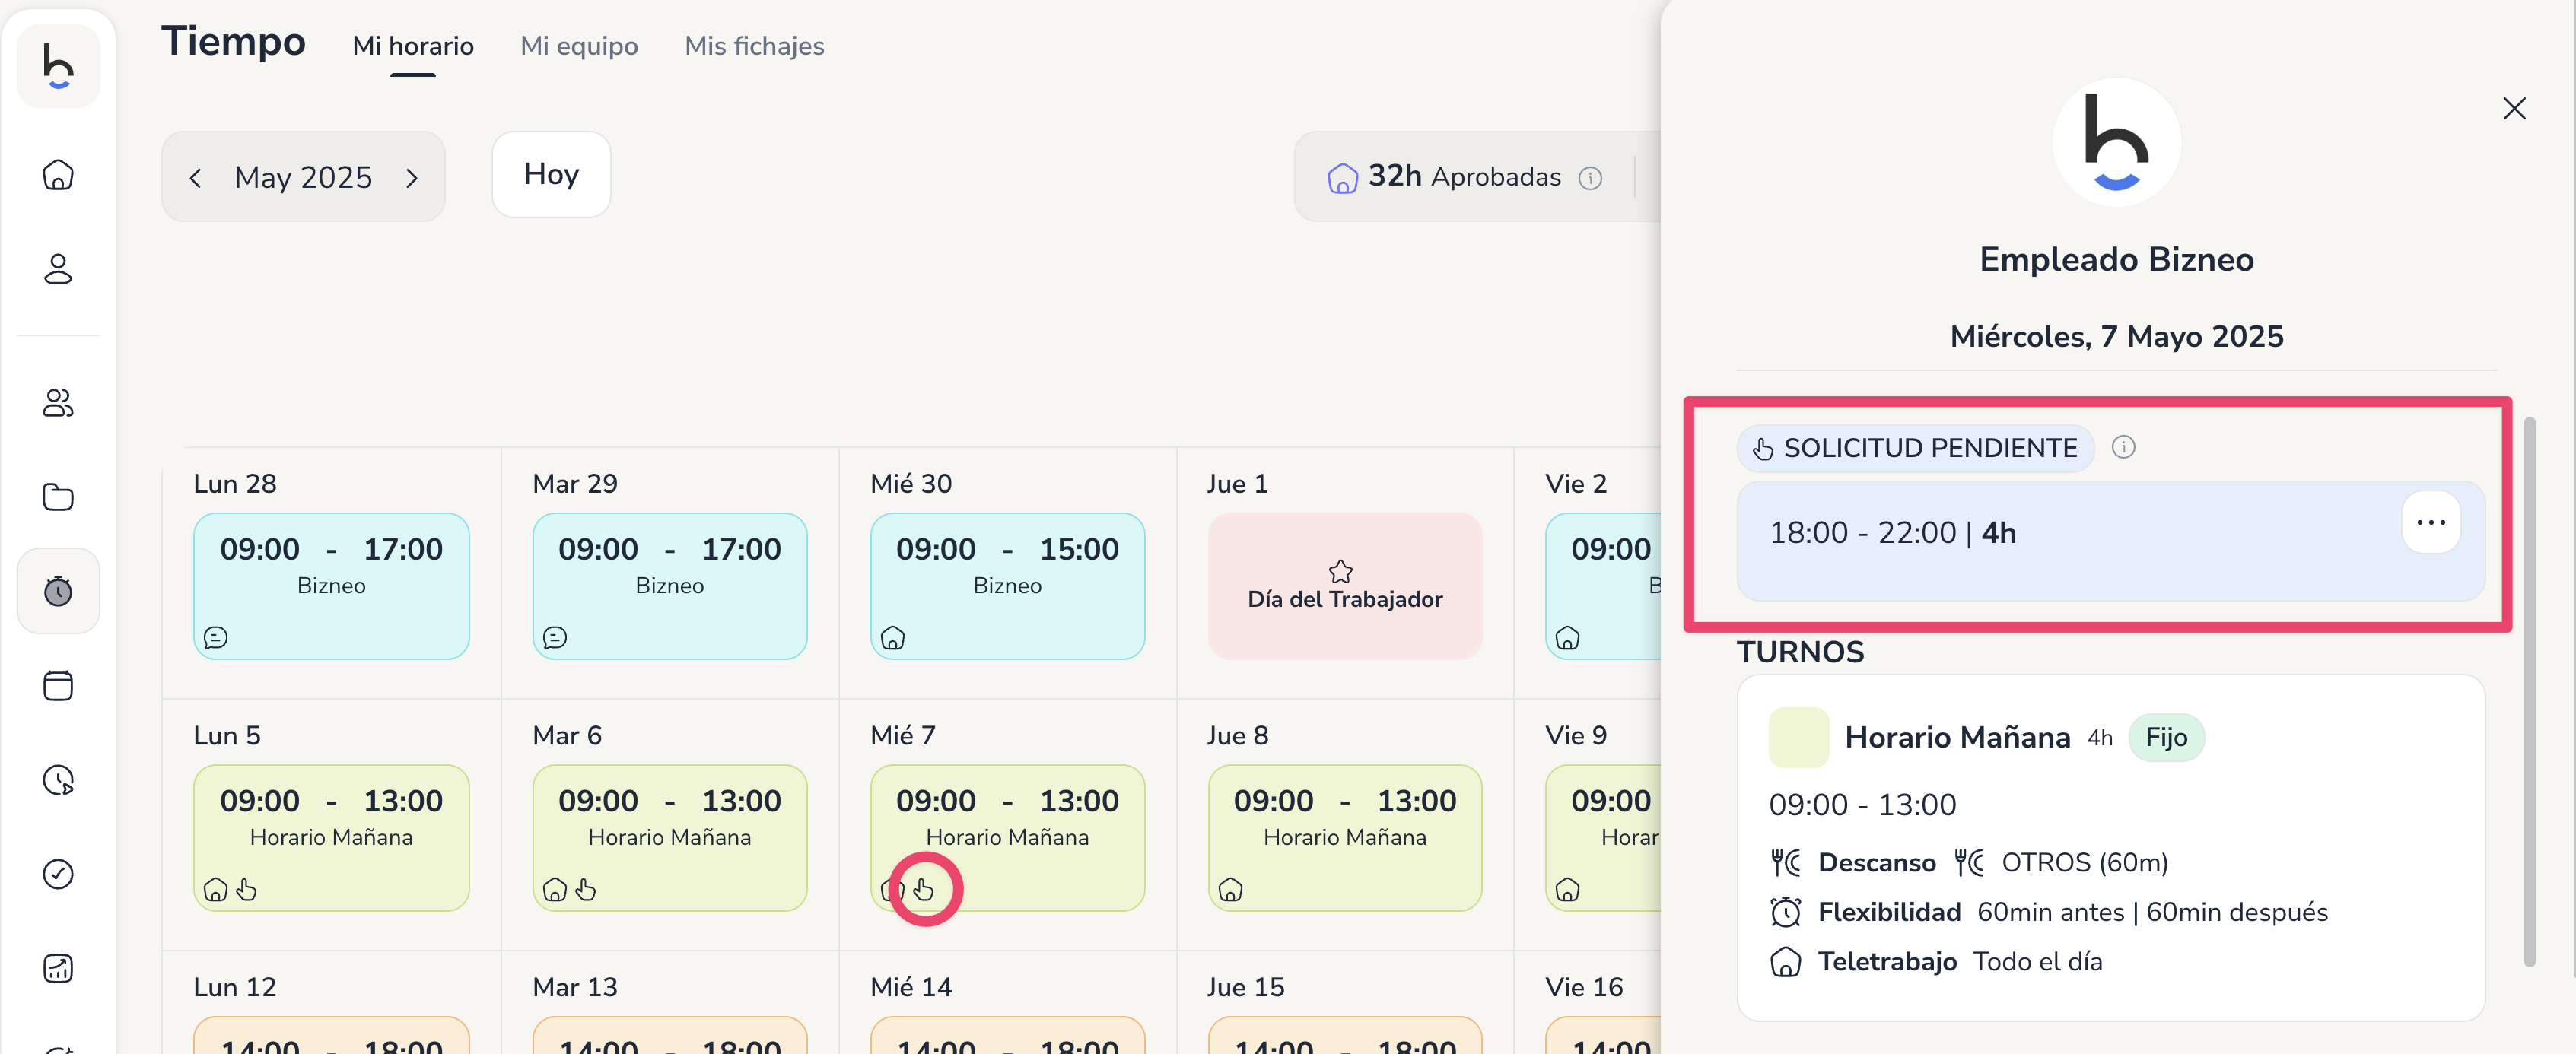Click the Empleado Bizneo avatar logo
The height and width of the screenshot is (1054, 2576).
(x=2116, y=143)
